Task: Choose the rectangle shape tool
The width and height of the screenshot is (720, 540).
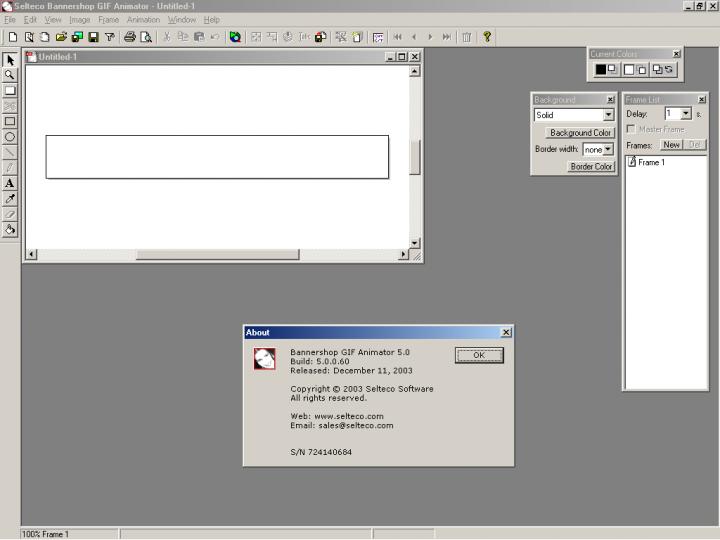Action: (10, 121)
